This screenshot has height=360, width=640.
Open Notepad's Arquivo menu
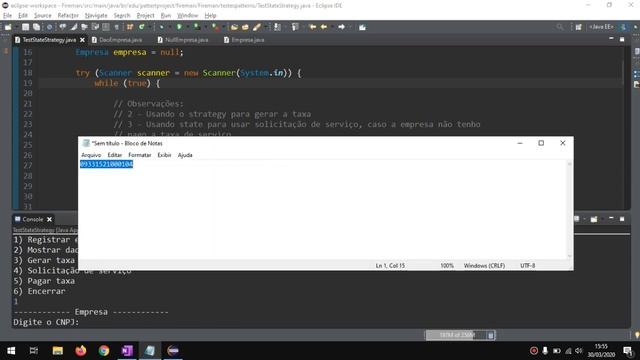91,155
